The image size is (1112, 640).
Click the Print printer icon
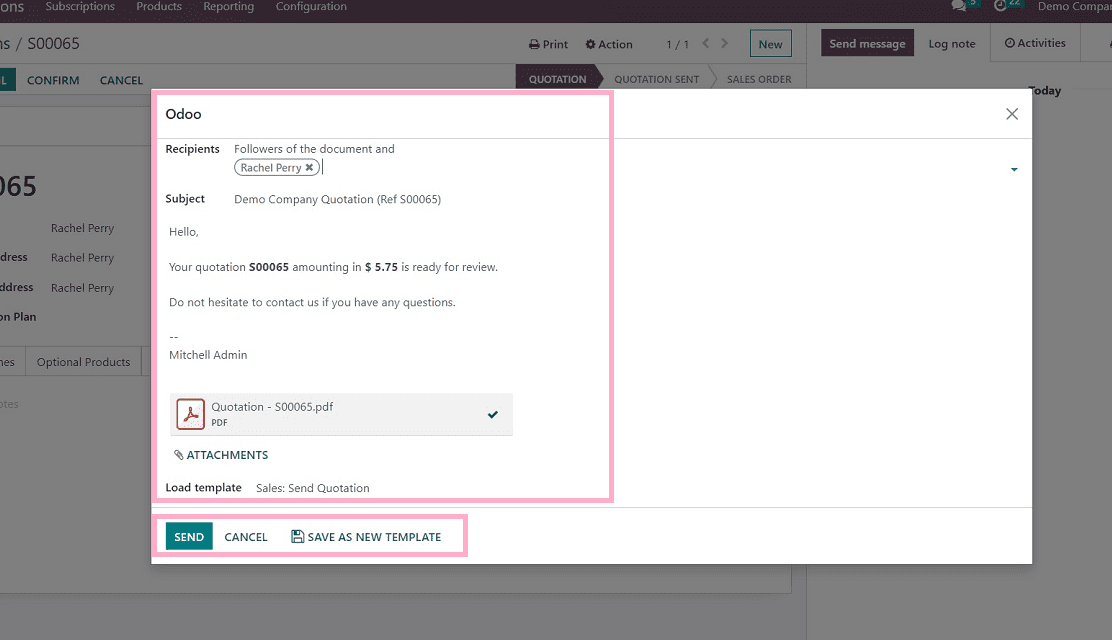click(x=534, y=44)
